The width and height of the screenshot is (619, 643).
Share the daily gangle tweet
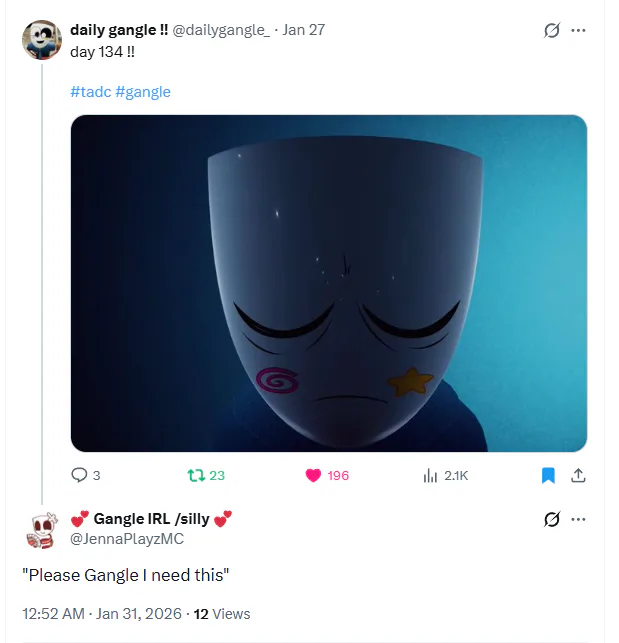pyautogui.click(x=578, y=475)
